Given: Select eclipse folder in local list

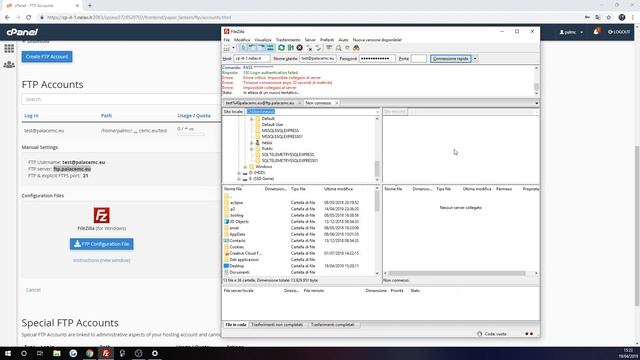Looking at the screenshot, I should click(236, 202).
